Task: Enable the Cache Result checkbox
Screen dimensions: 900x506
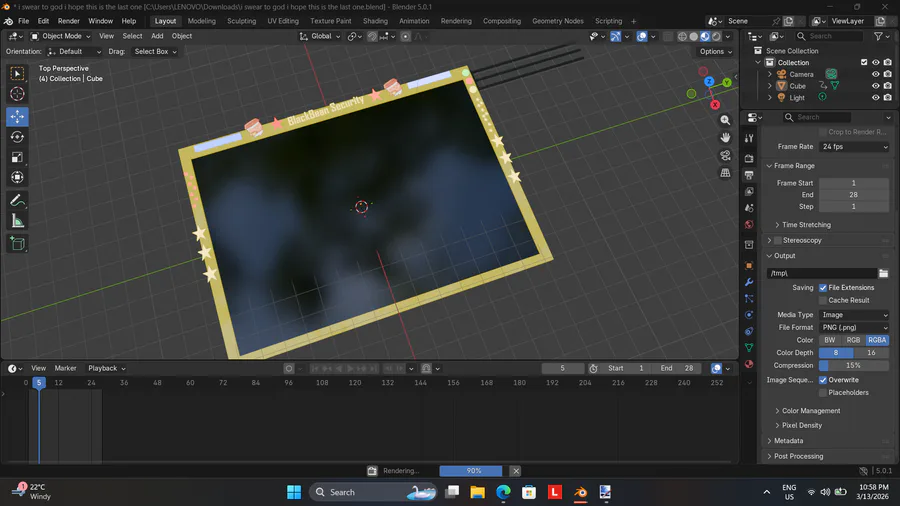Action: pos(823,300)
